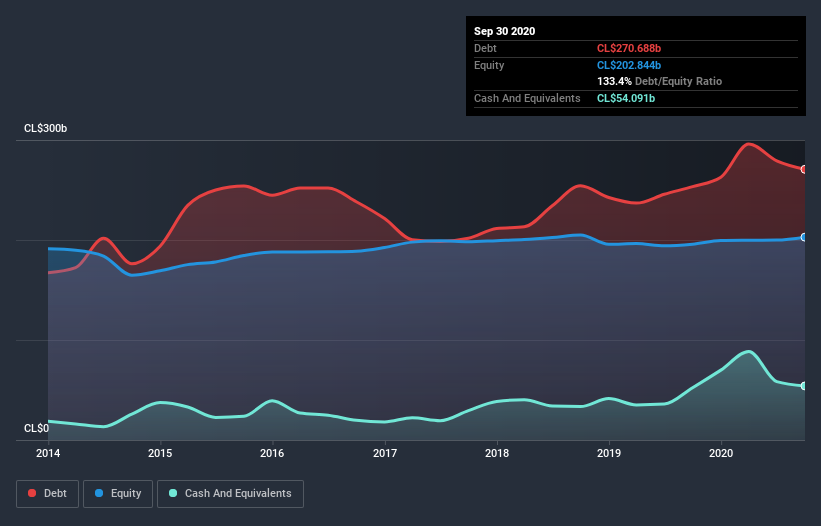
Task: Click the Debt label in tooltip
Action: pos(485,49)
